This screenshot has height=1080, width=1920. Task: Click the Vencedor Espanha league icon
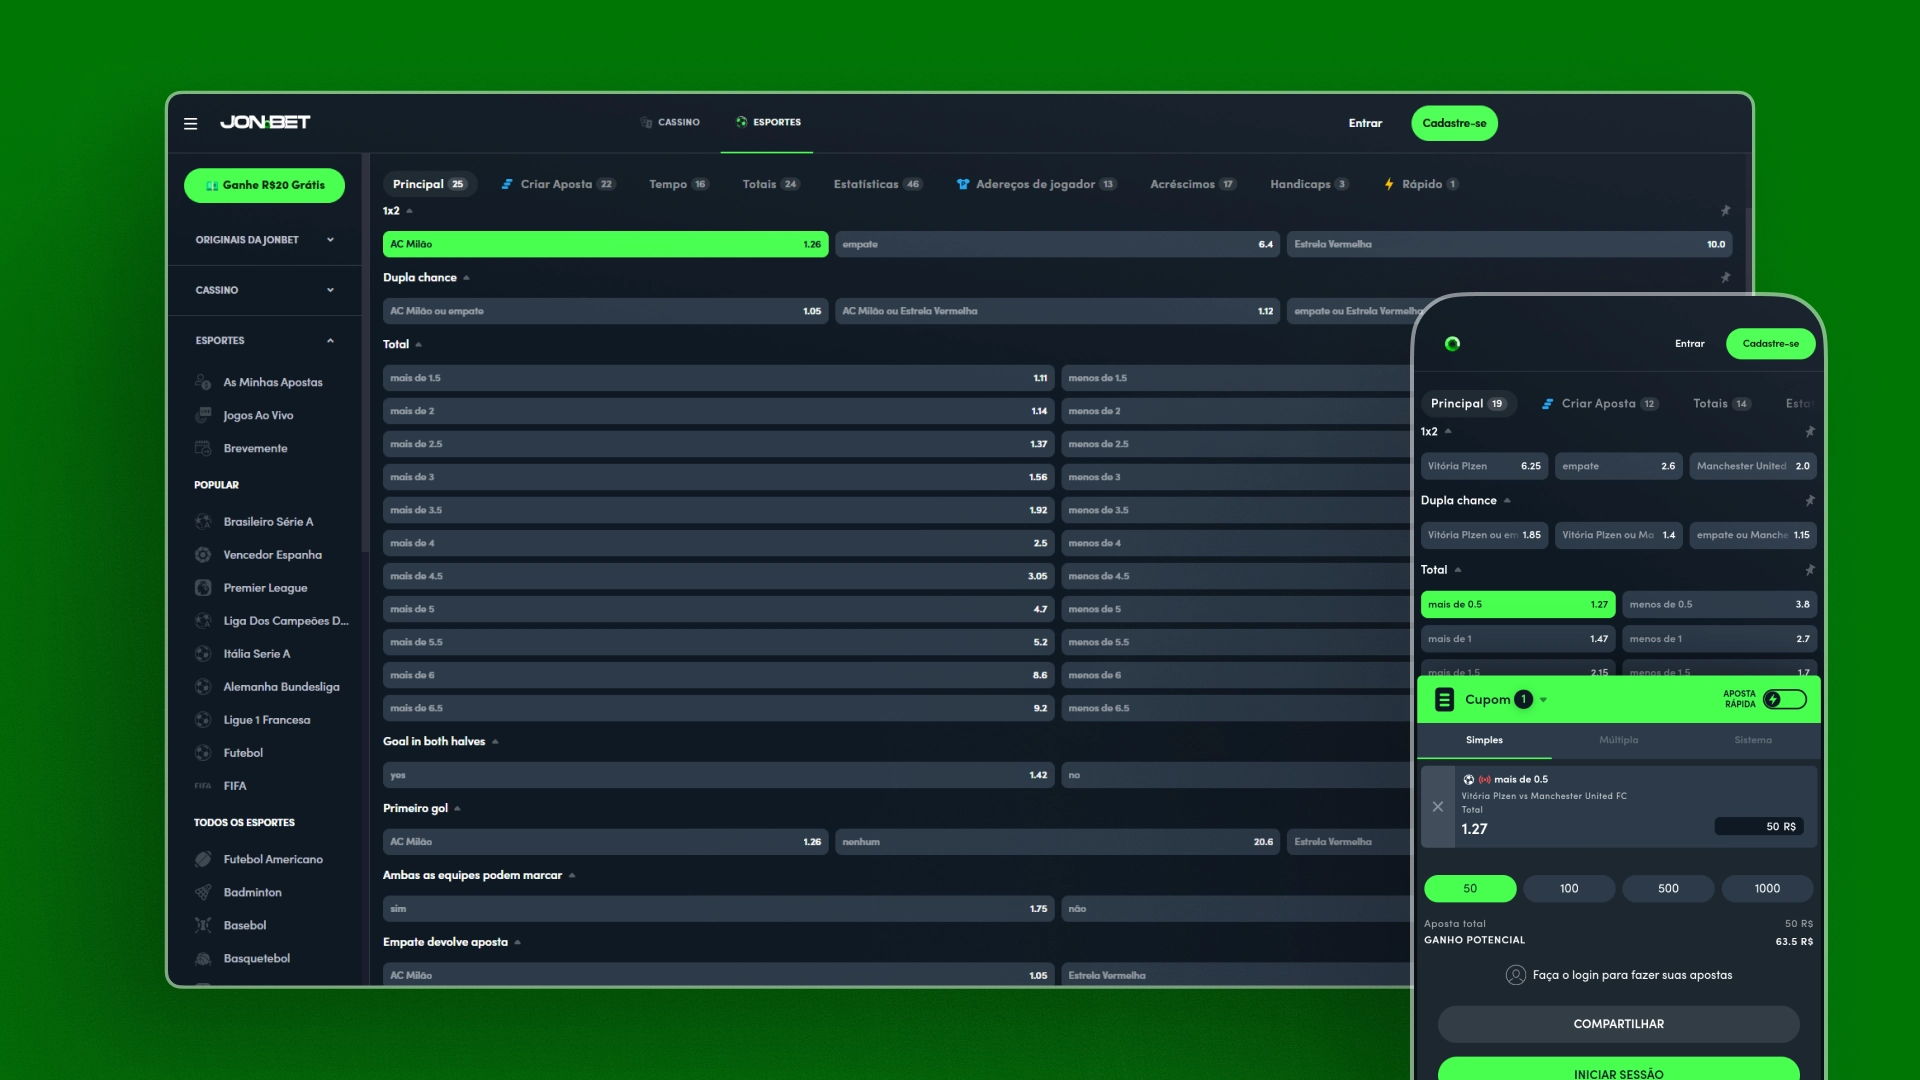[x=203, y=555]
